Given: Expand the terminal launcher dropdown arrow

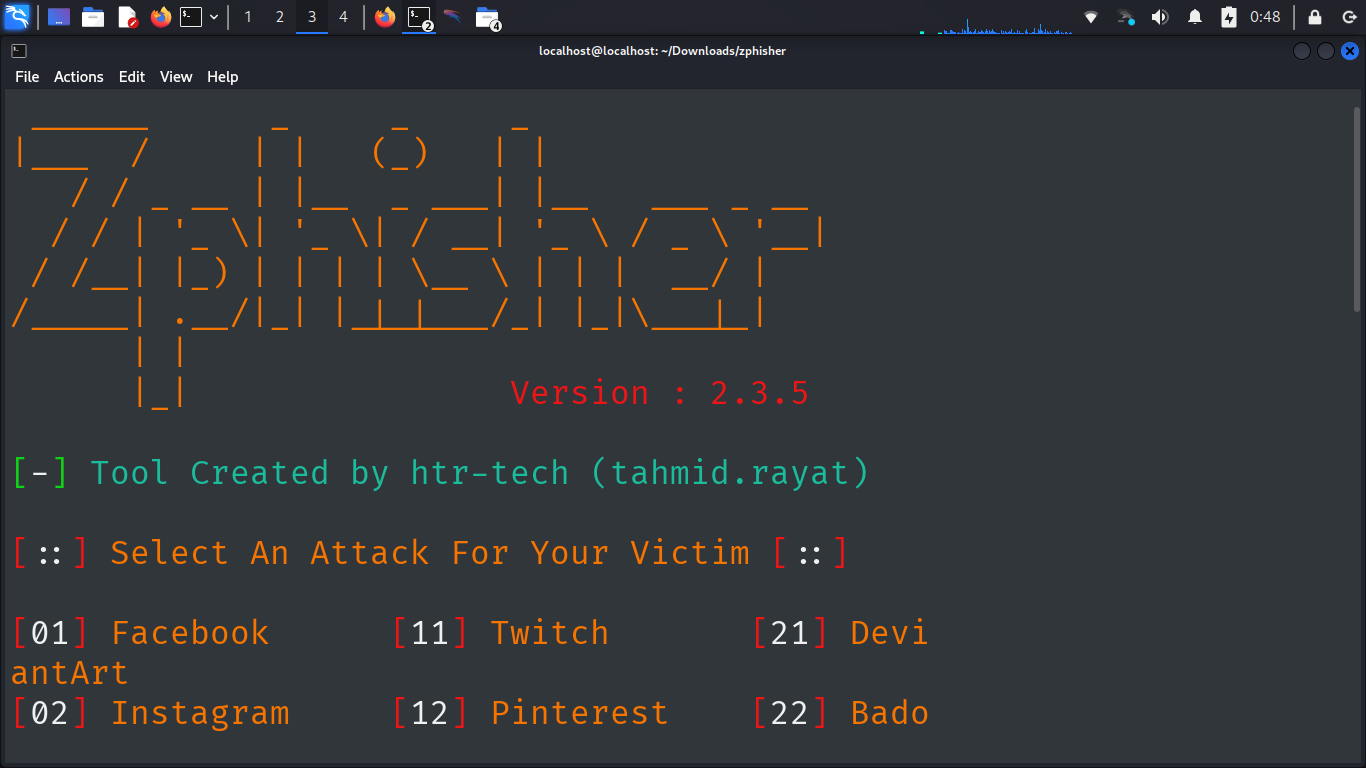Looking at the screenshot, I should coord(214,17).
